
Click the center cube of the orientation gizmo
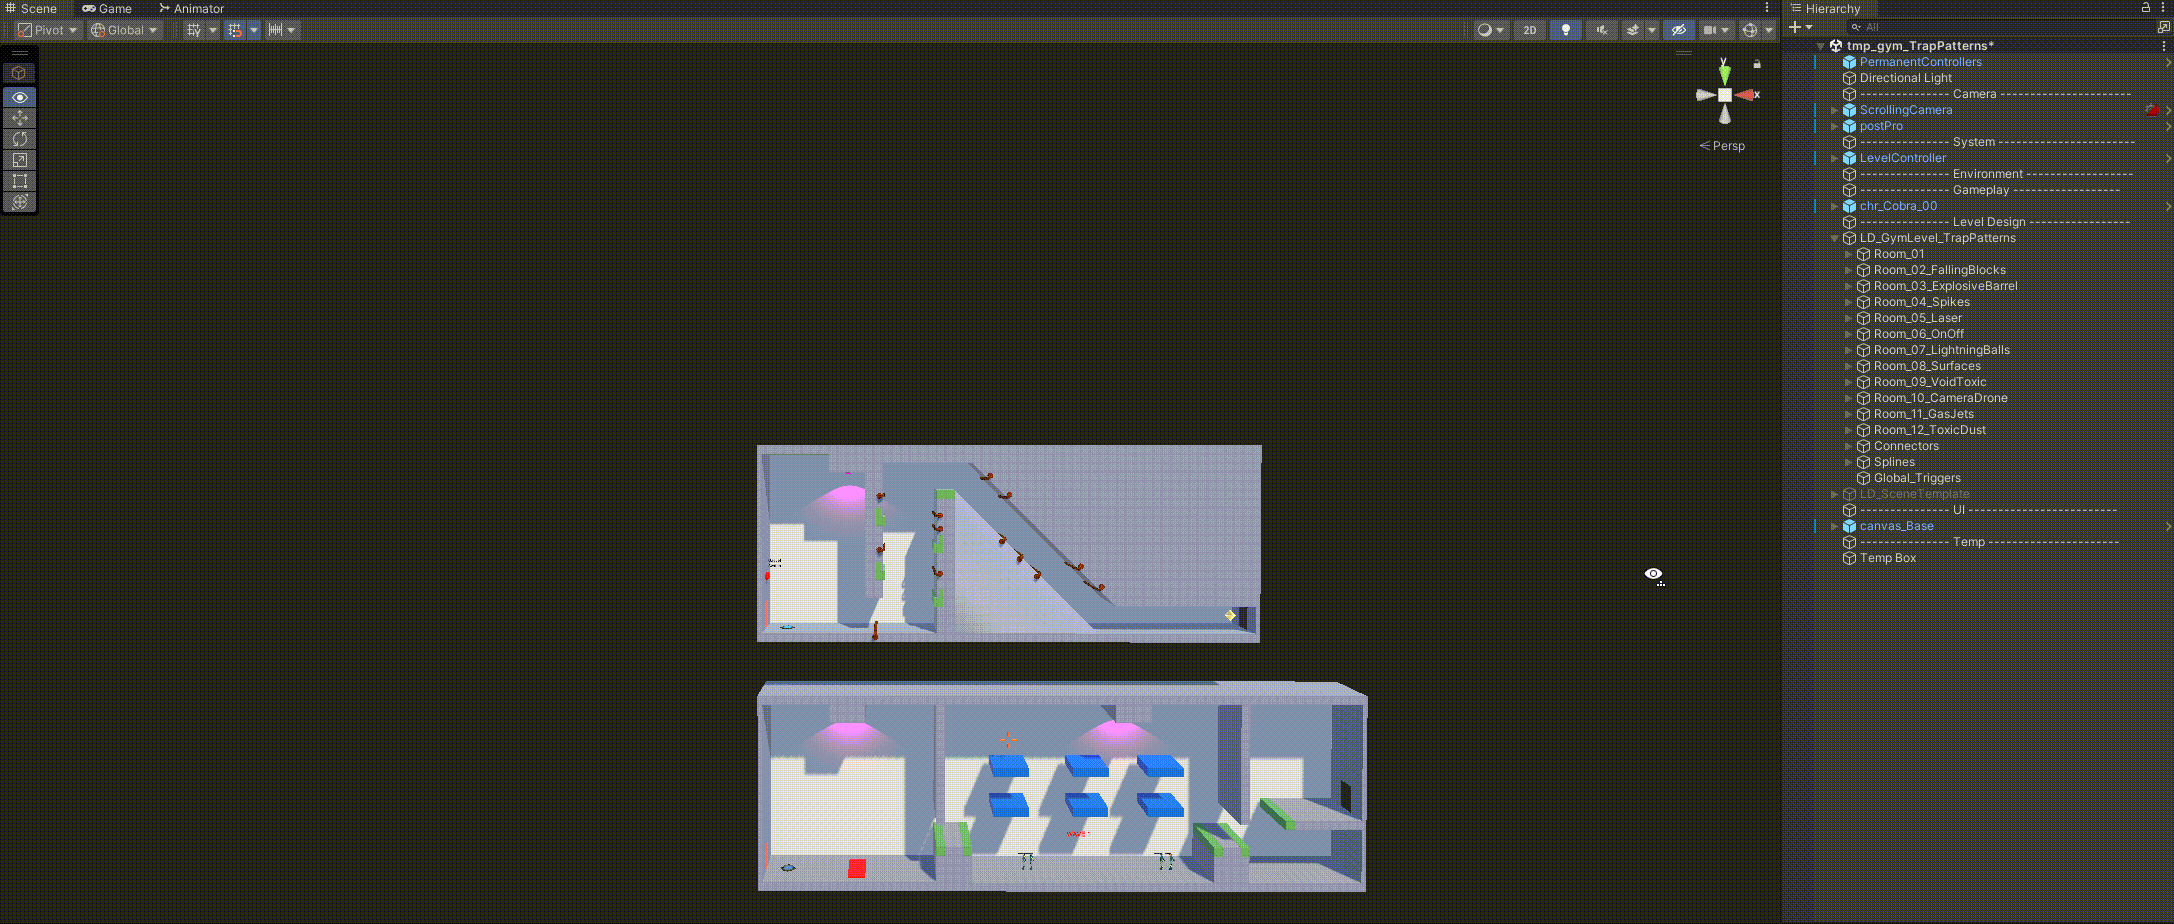tap(1725, 95)
